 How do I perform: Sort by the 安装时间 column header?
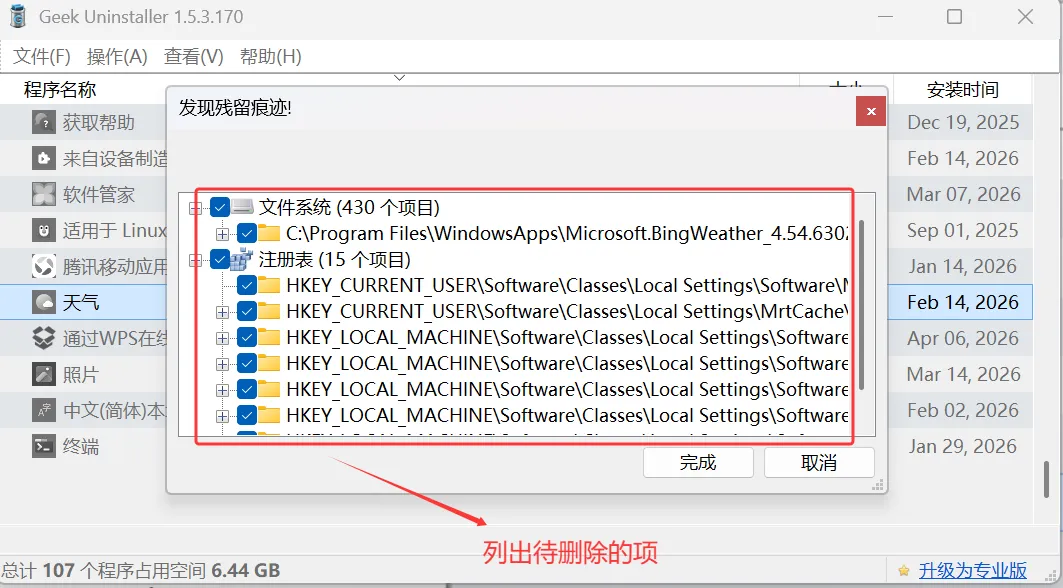[x=963, y=90]
